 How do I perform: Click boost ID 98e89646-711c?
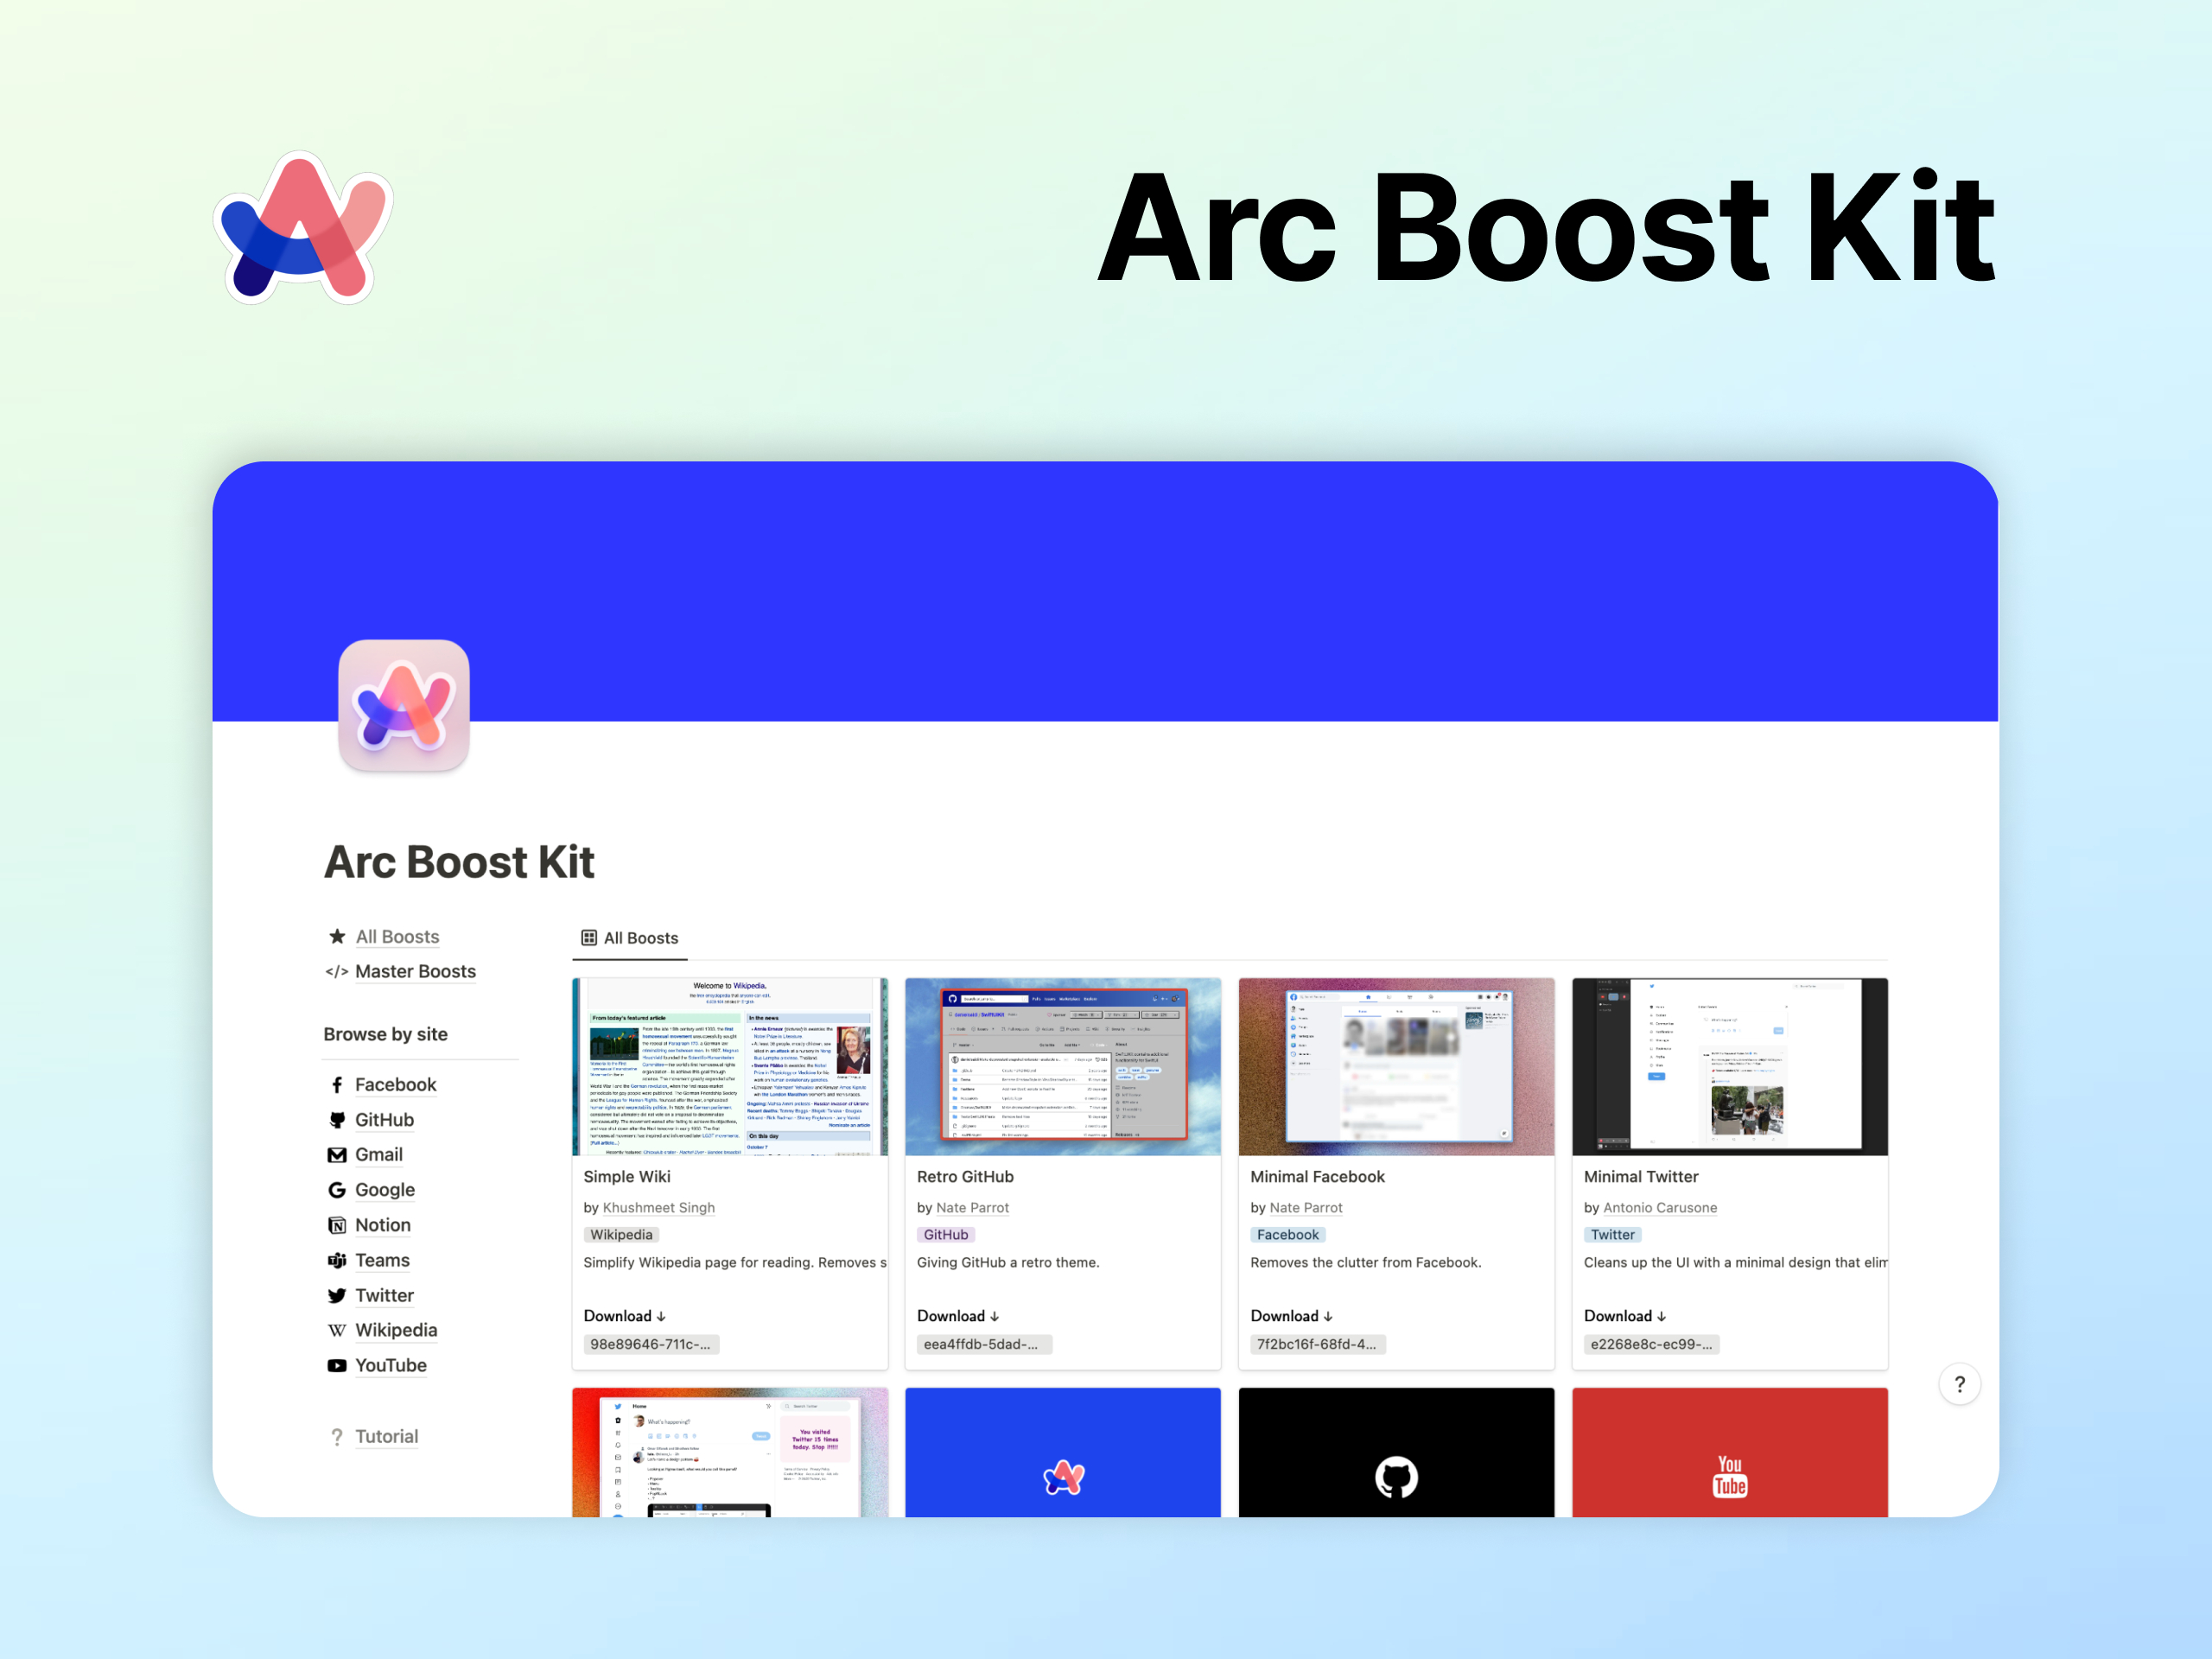coord(651,1345)
